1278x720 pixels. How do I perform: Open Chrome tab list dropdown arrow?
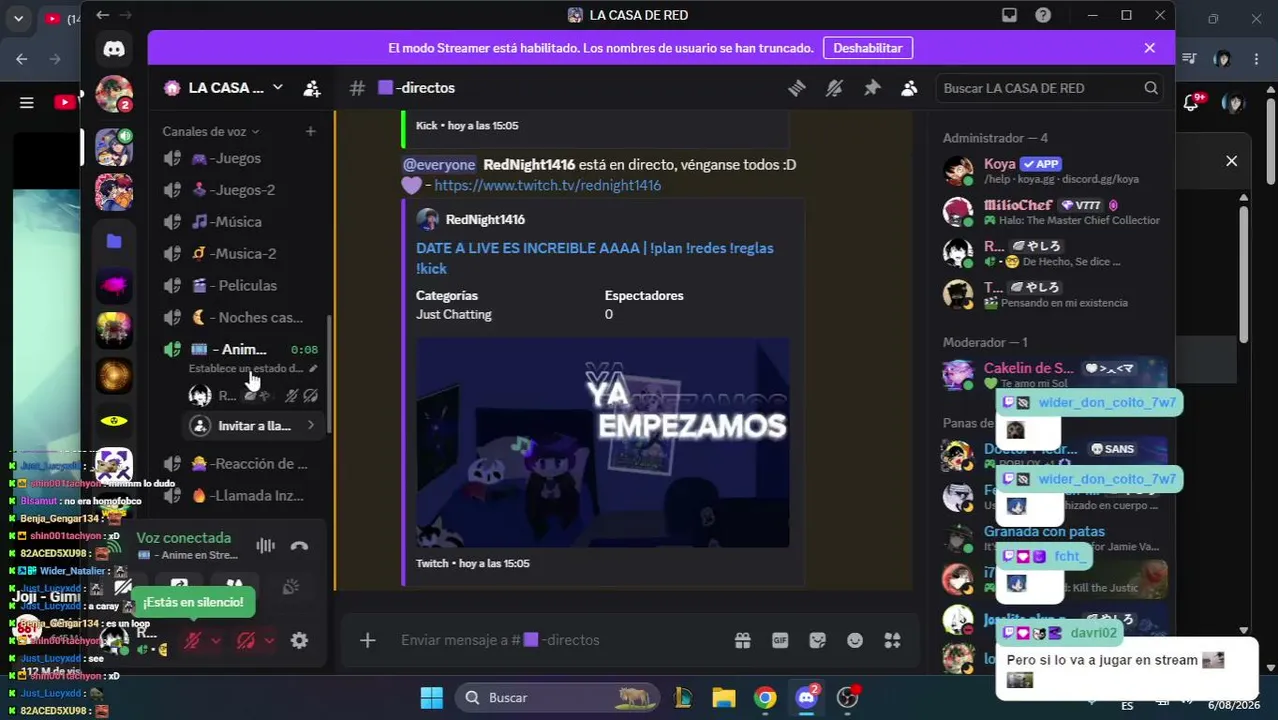pyautogui.click(x=18, y=18)
